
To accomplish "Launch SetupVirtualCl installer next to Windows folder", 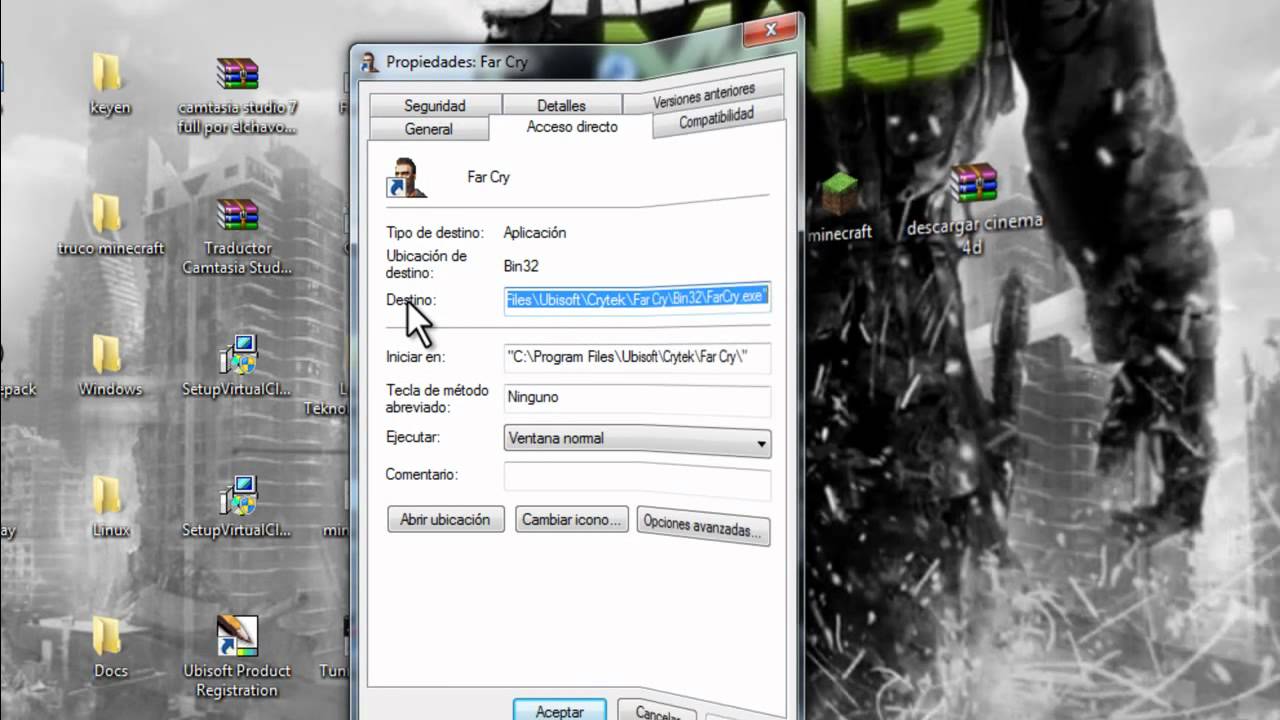I will click(x=238, y=354).
